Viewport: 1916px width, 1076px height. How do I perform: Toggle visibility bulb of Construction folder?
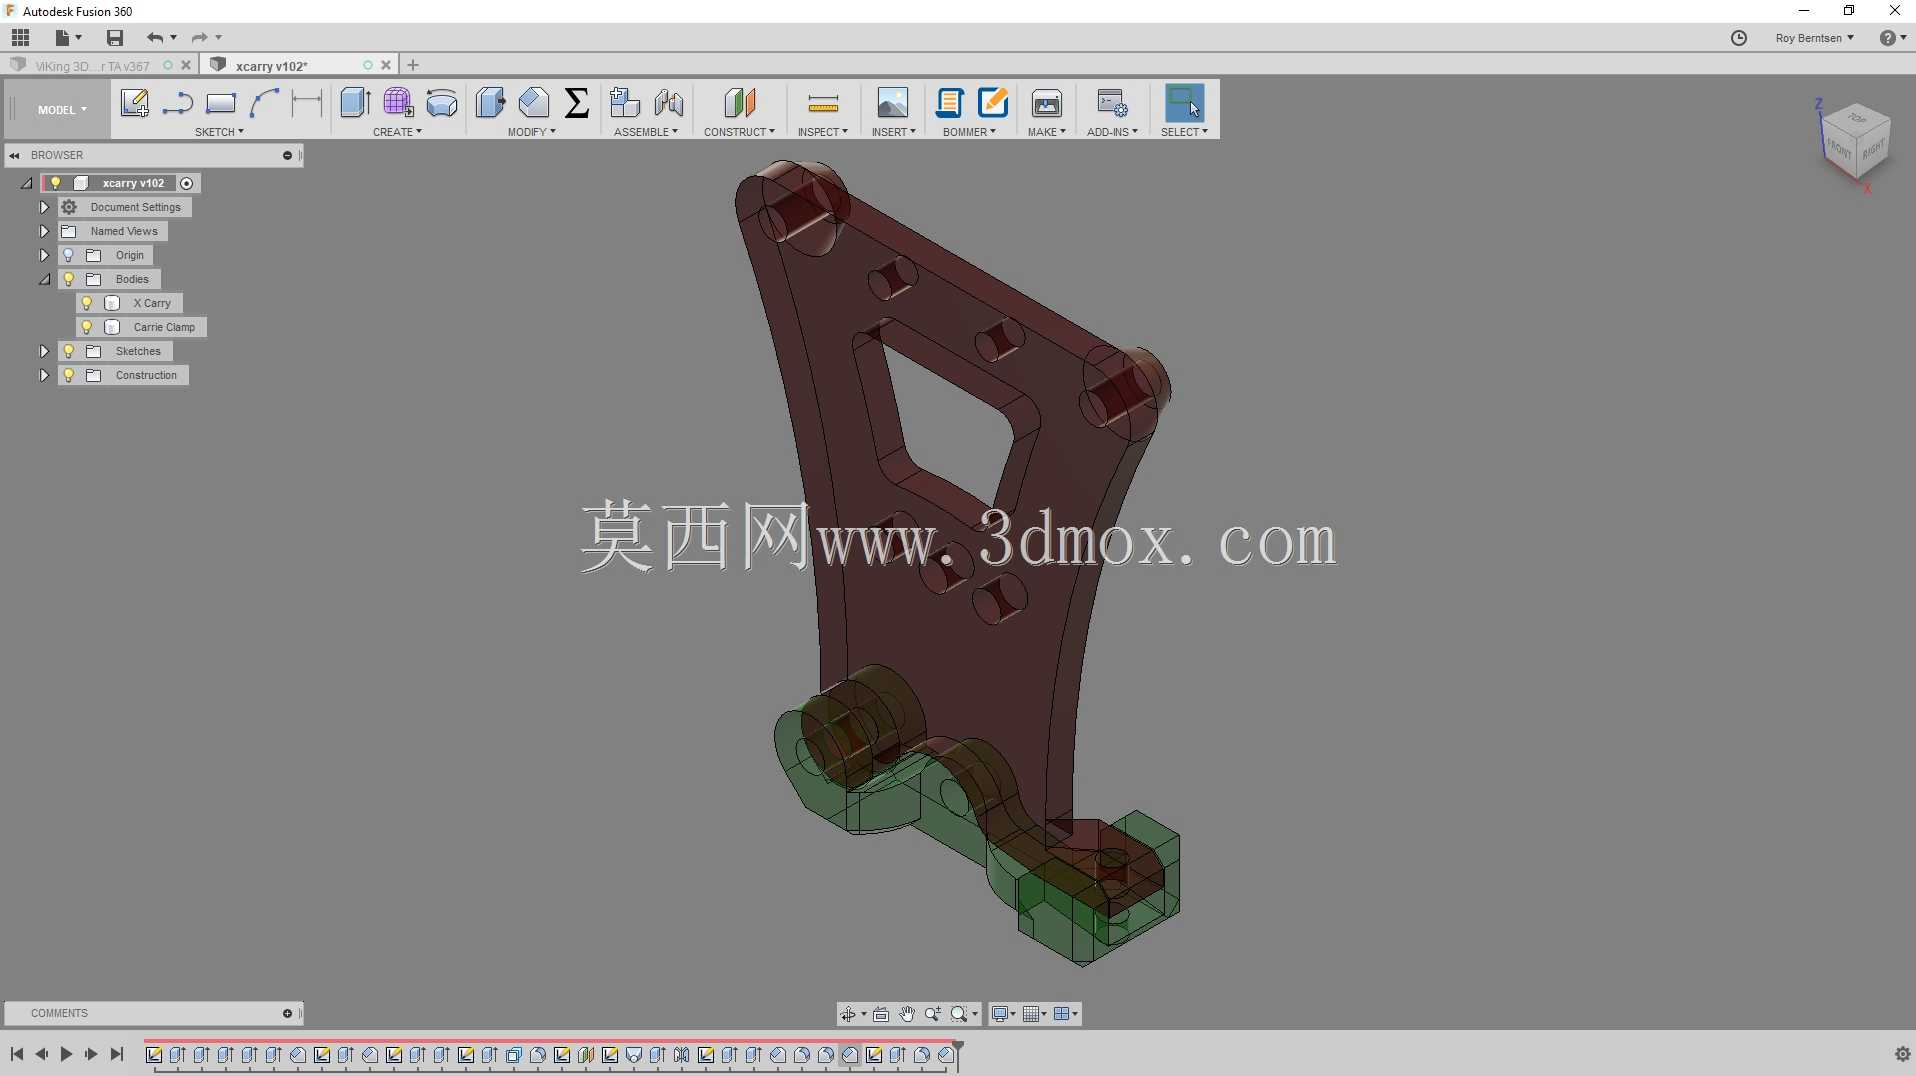pyautogui.click(x=69, y=375)
